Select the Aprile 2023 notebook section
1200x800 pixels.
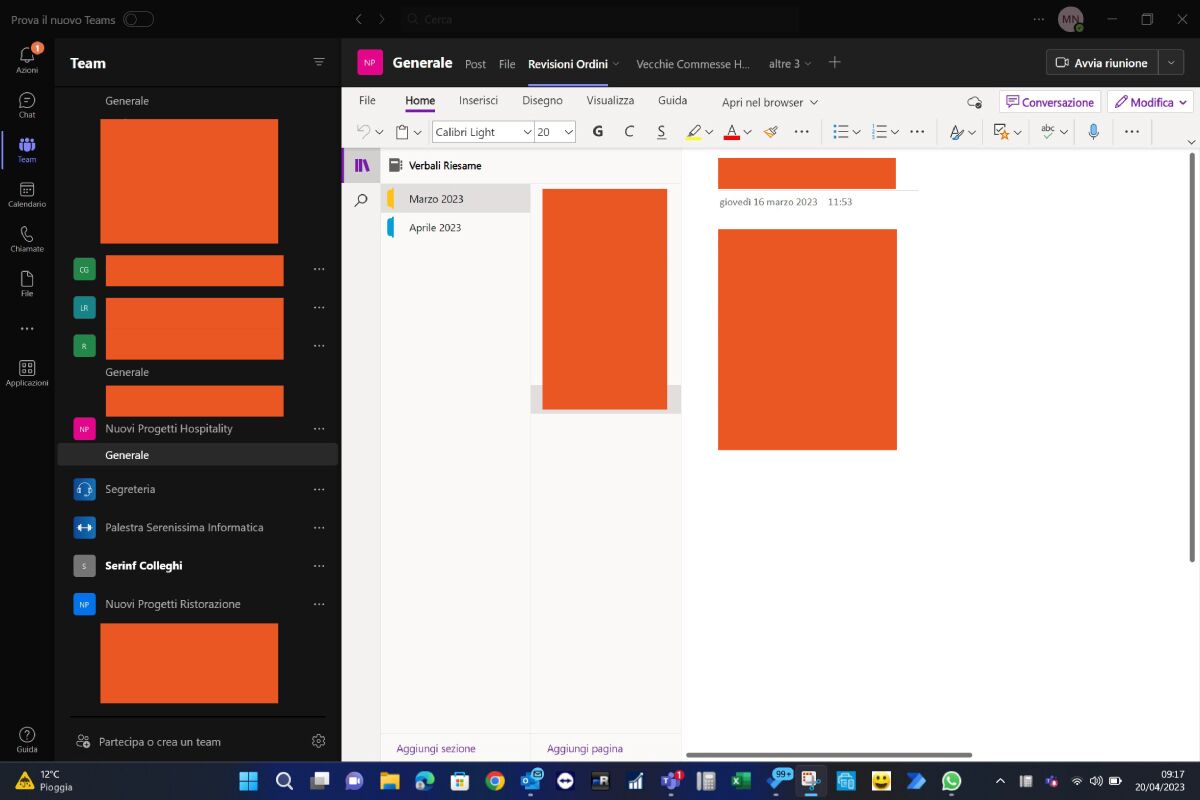click(434, 227)
